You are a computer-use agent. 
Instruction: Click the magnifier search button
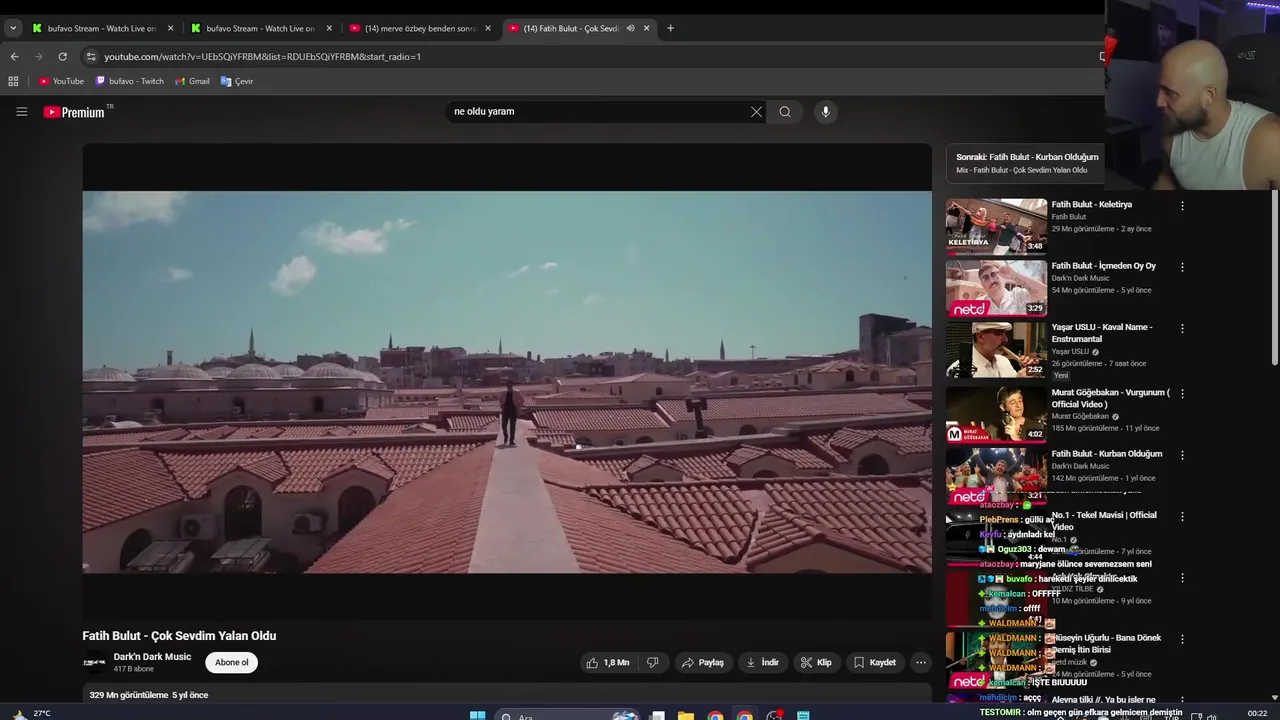[785, 112]
